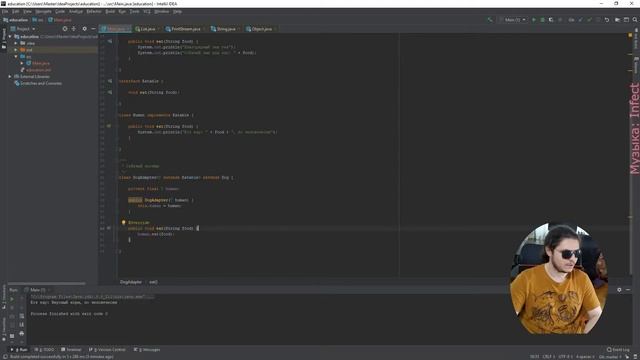Click the yellow intention light bulb icon
This screenshot has height=360, width=640.
pos(124,222)
